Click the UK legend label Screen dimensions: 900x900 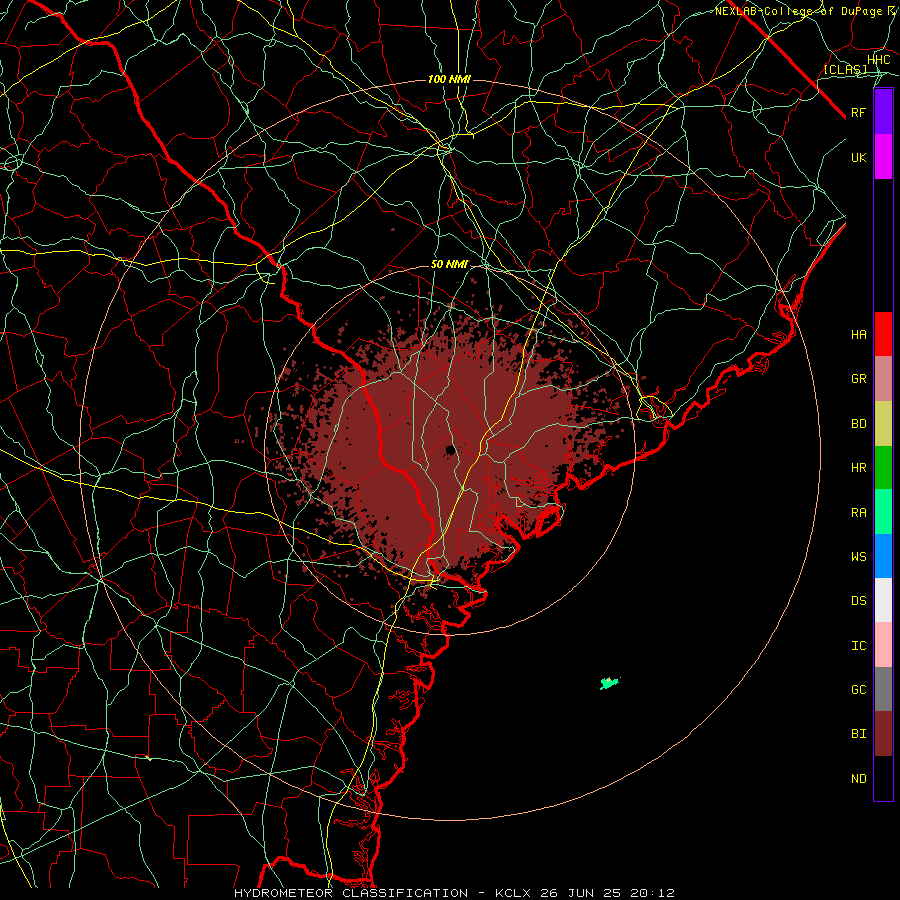858,157
